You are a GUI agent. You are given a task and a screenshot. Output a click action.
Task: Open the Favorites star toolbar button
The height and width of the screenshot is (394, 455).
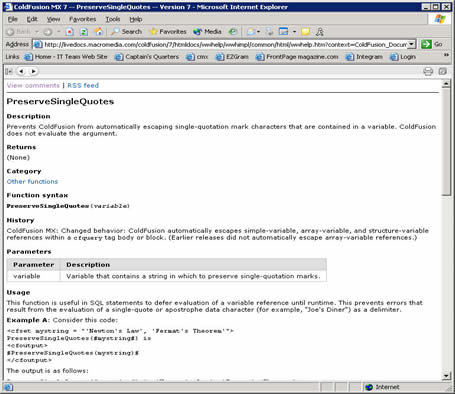168,32
